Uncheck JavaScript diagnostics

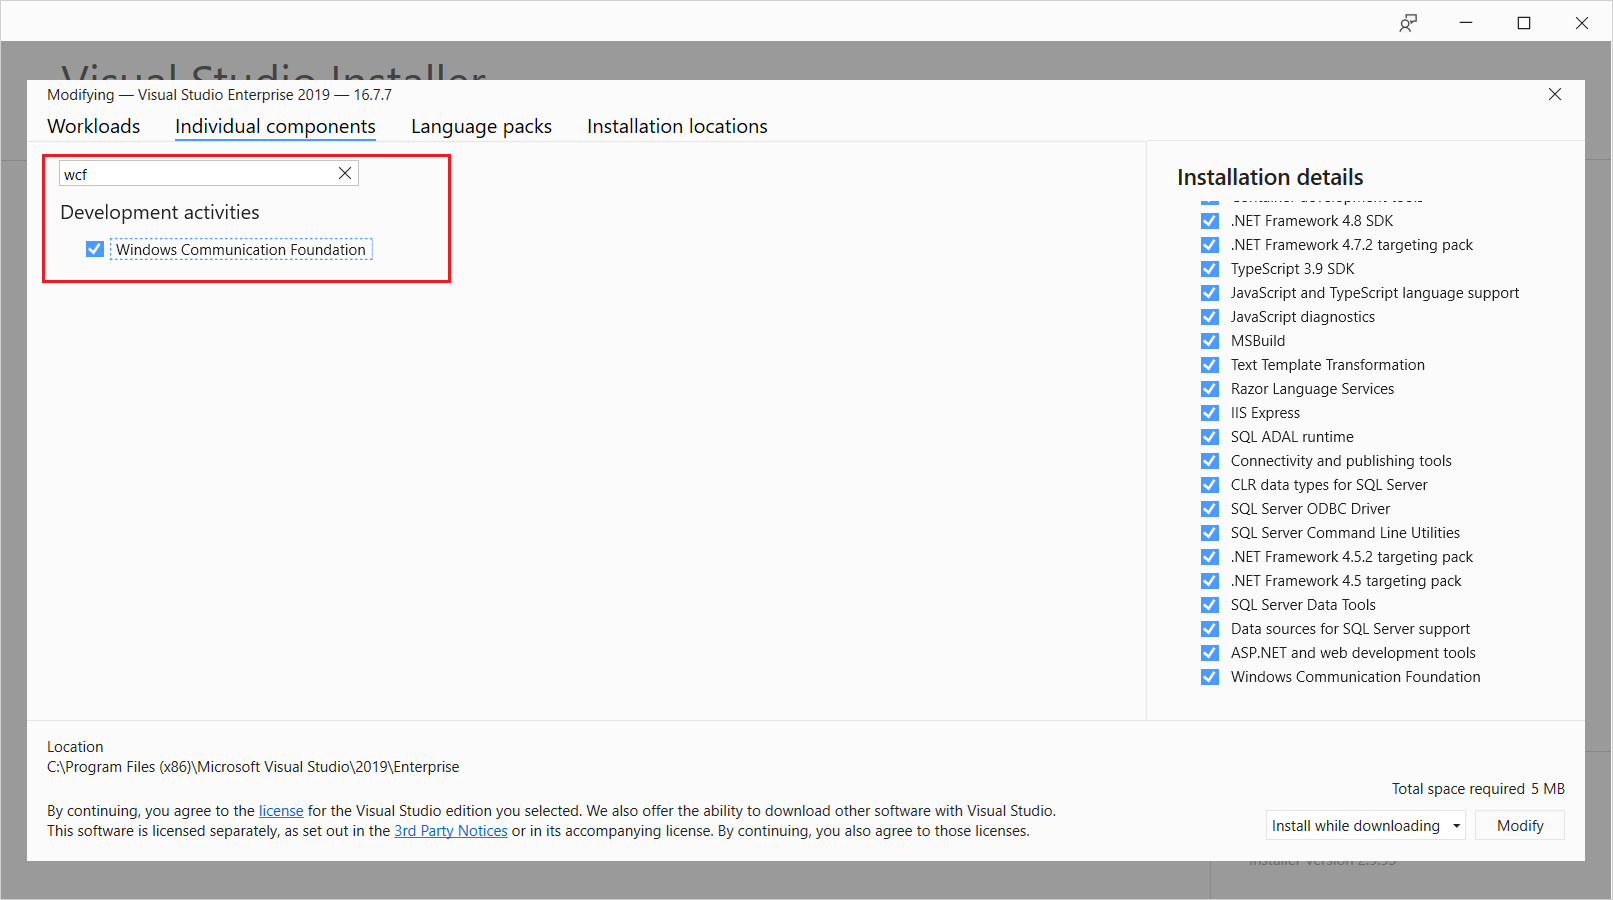tap(1210, 317)
